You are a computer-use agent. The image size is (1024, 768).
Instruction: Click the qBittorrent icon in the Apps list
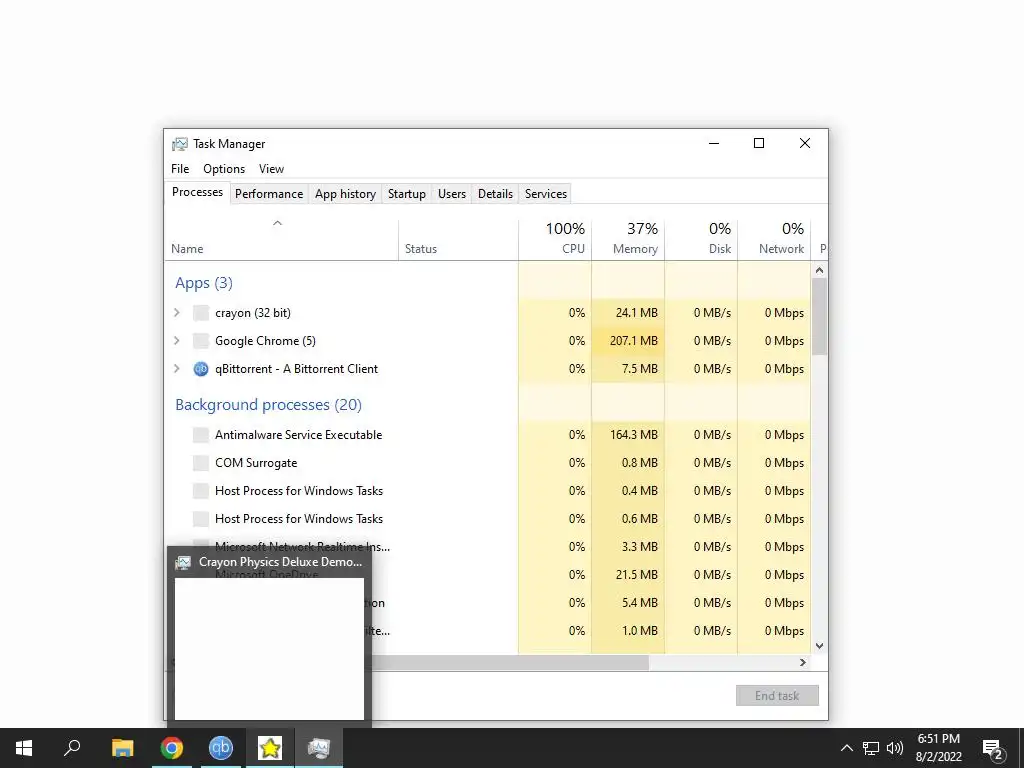[200, 369]
